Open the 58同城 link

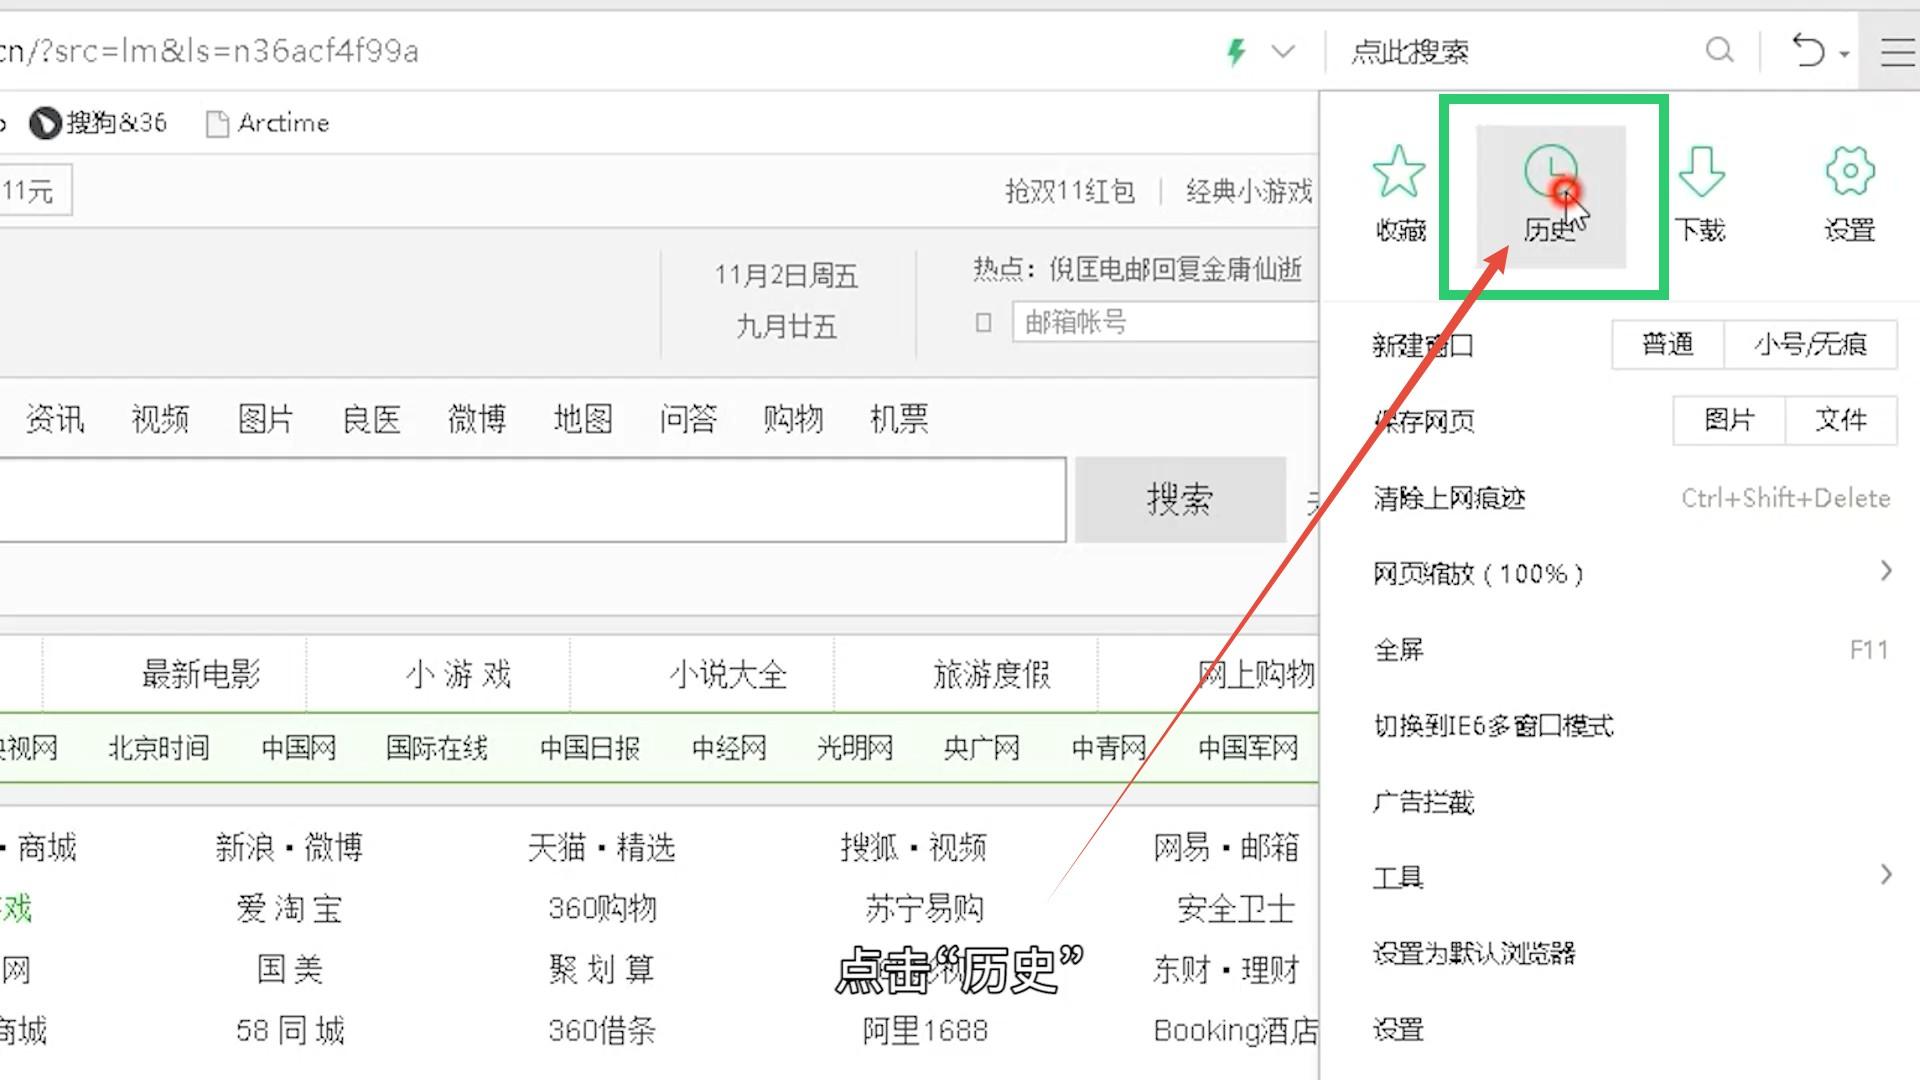290,1030
